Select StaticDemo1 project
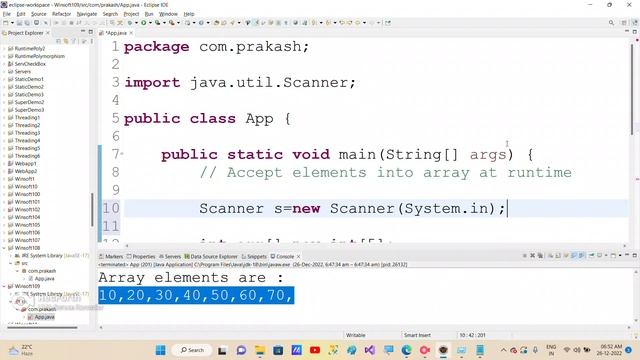This screenshot has width=640, height=360. [29, 79]
